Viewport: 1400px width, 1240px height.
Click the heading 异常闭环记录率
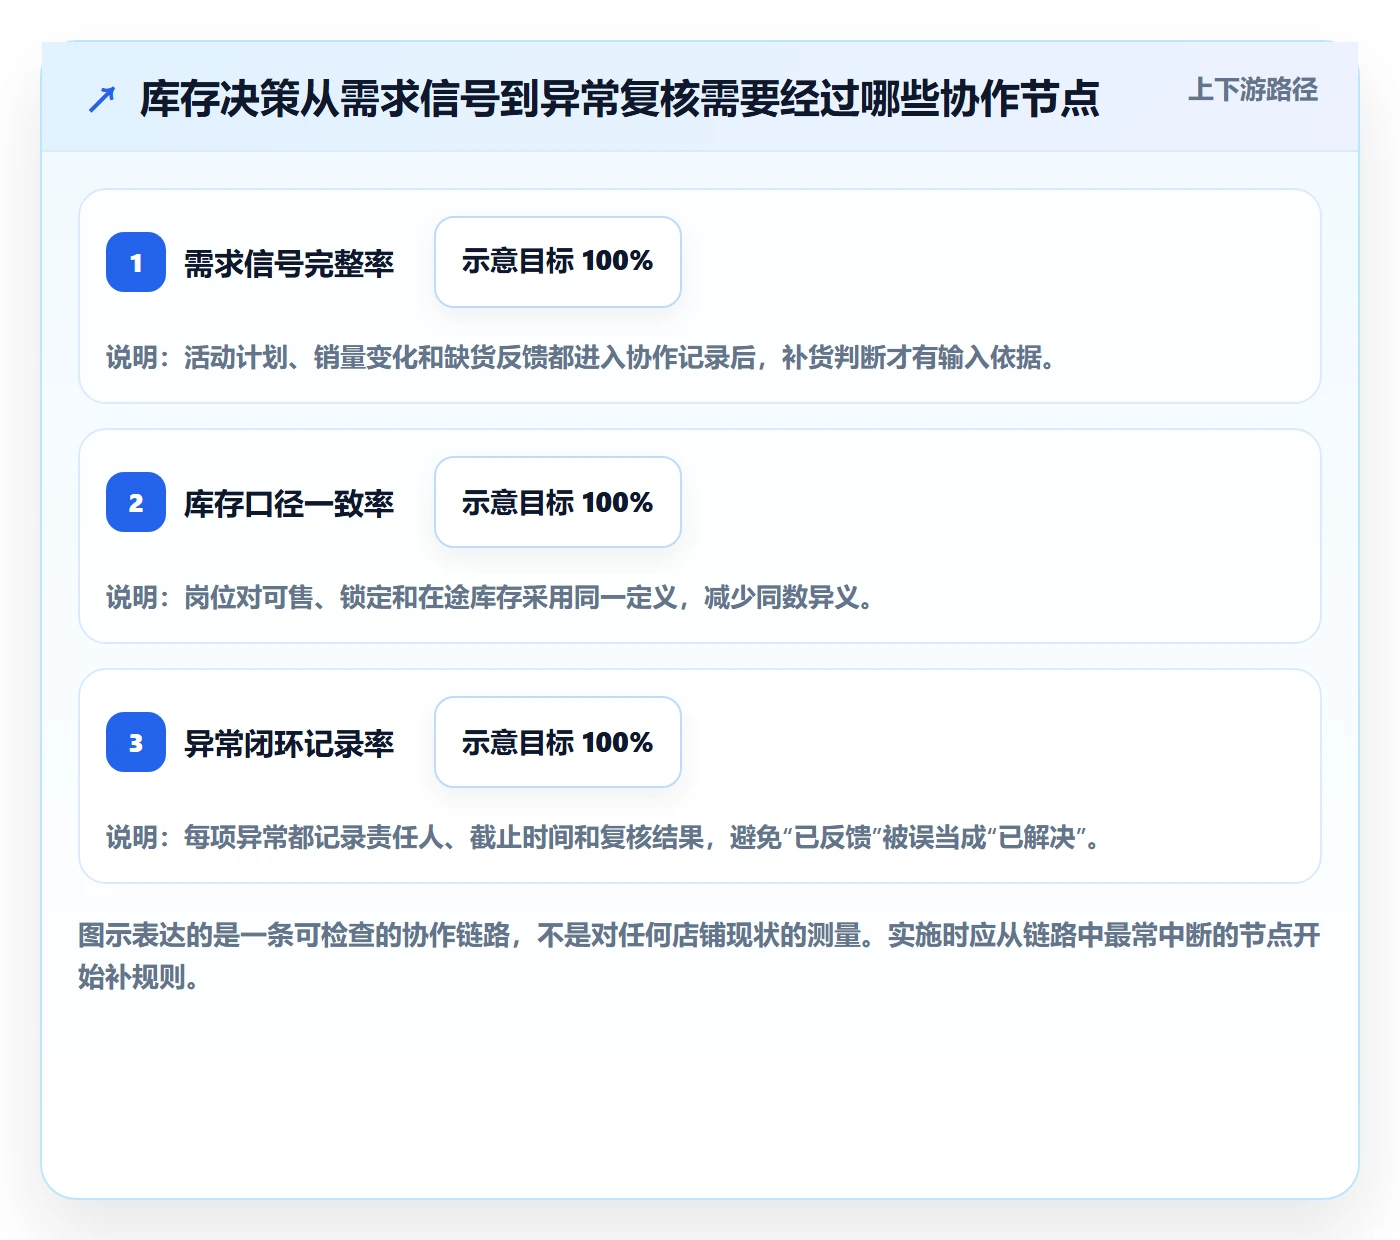(289, 743)
